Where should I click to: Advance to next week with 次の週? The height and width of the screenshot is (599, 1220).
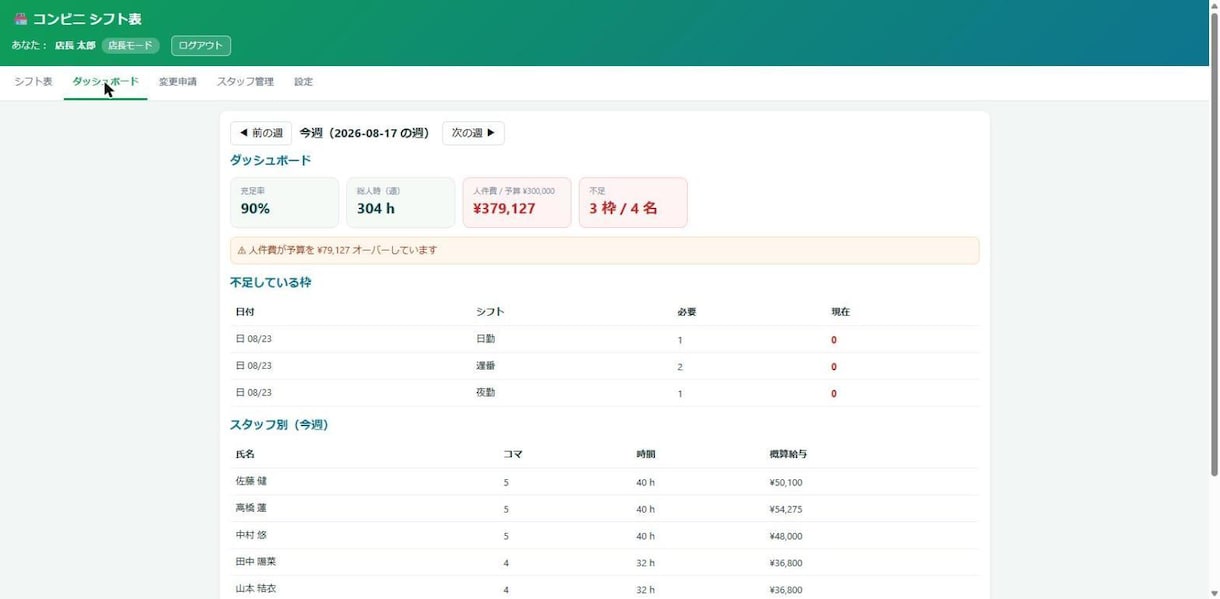coord(473,133)
